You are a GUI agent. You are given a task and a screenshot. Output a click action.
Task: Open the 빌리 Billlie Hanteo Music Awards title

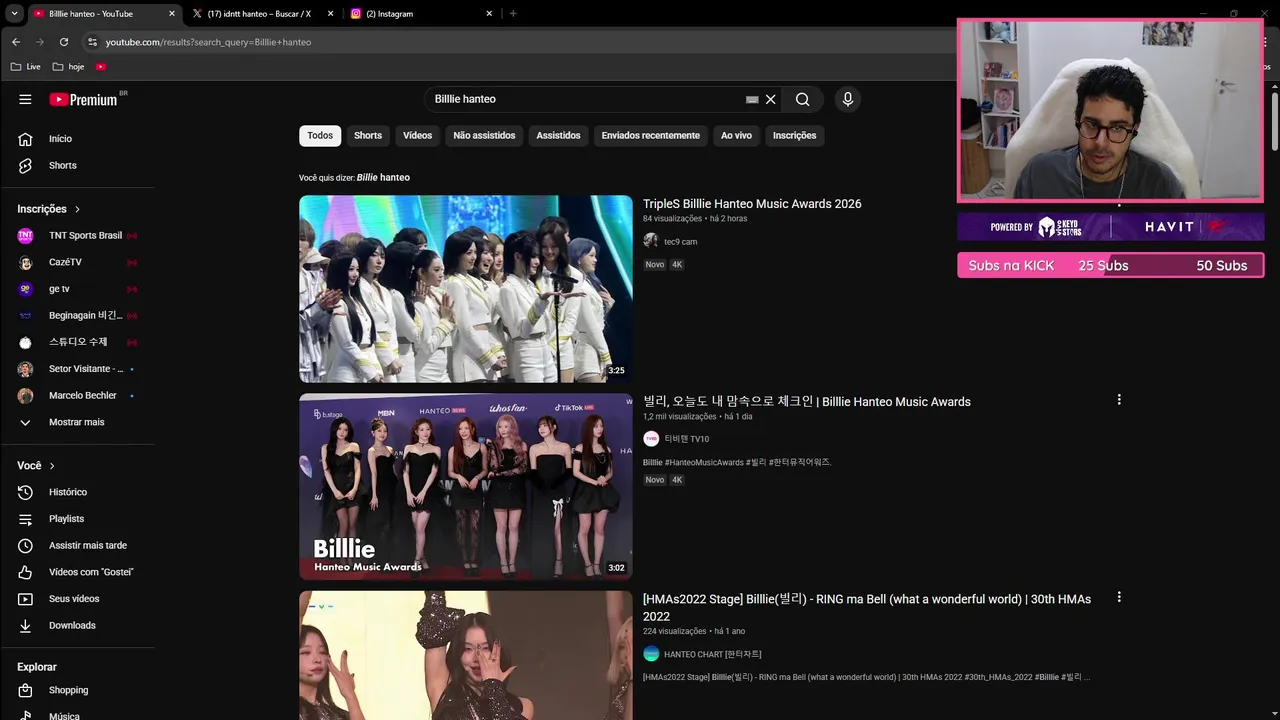(807, 401)
